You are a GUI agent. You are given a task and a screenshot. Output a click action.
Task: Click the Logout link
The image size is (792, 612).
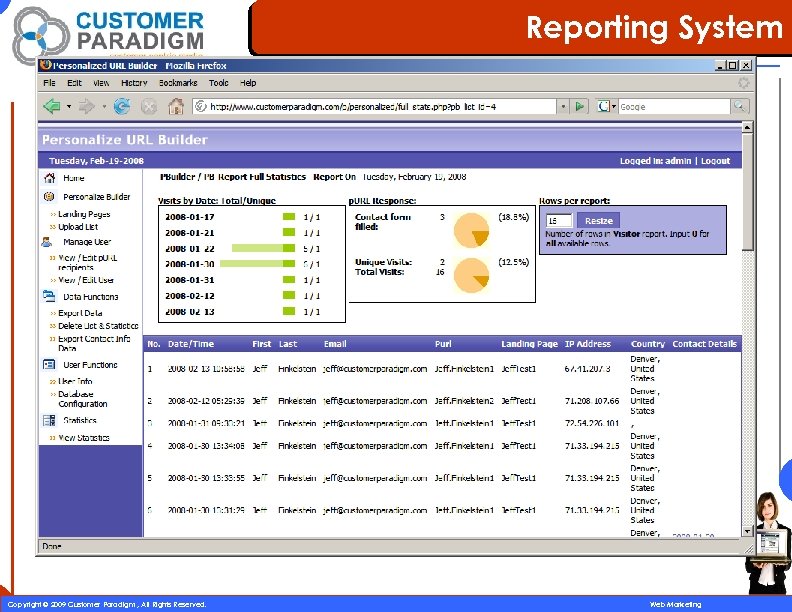pos(715,161)
